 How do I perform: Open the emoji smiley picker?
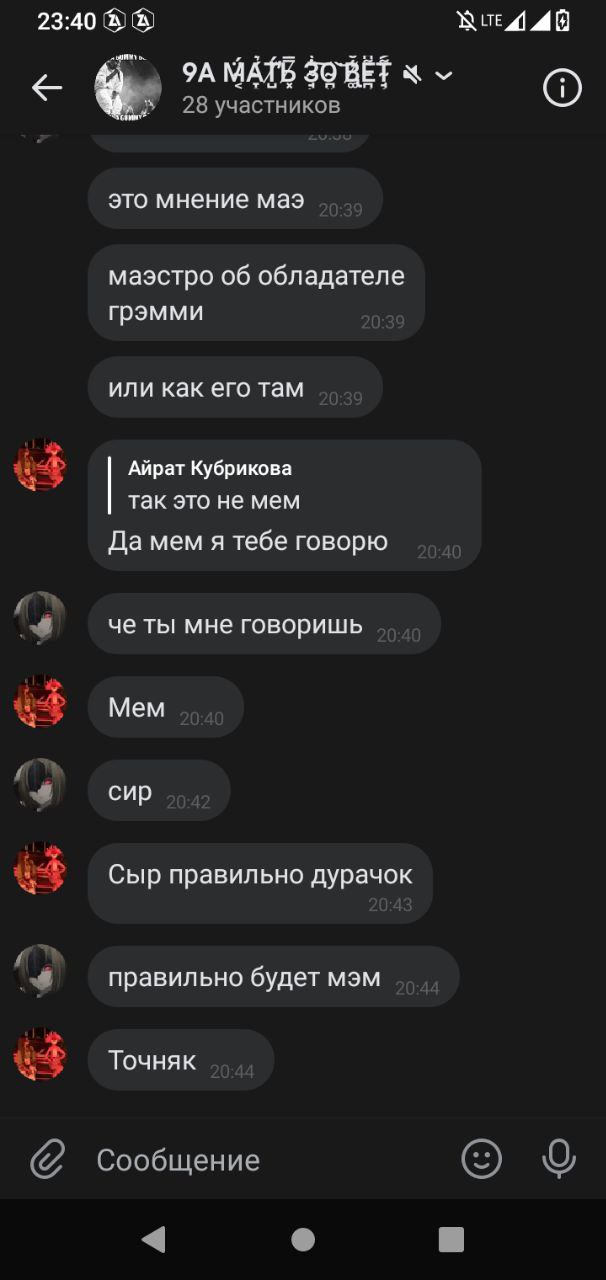(x=481, y=1159)
